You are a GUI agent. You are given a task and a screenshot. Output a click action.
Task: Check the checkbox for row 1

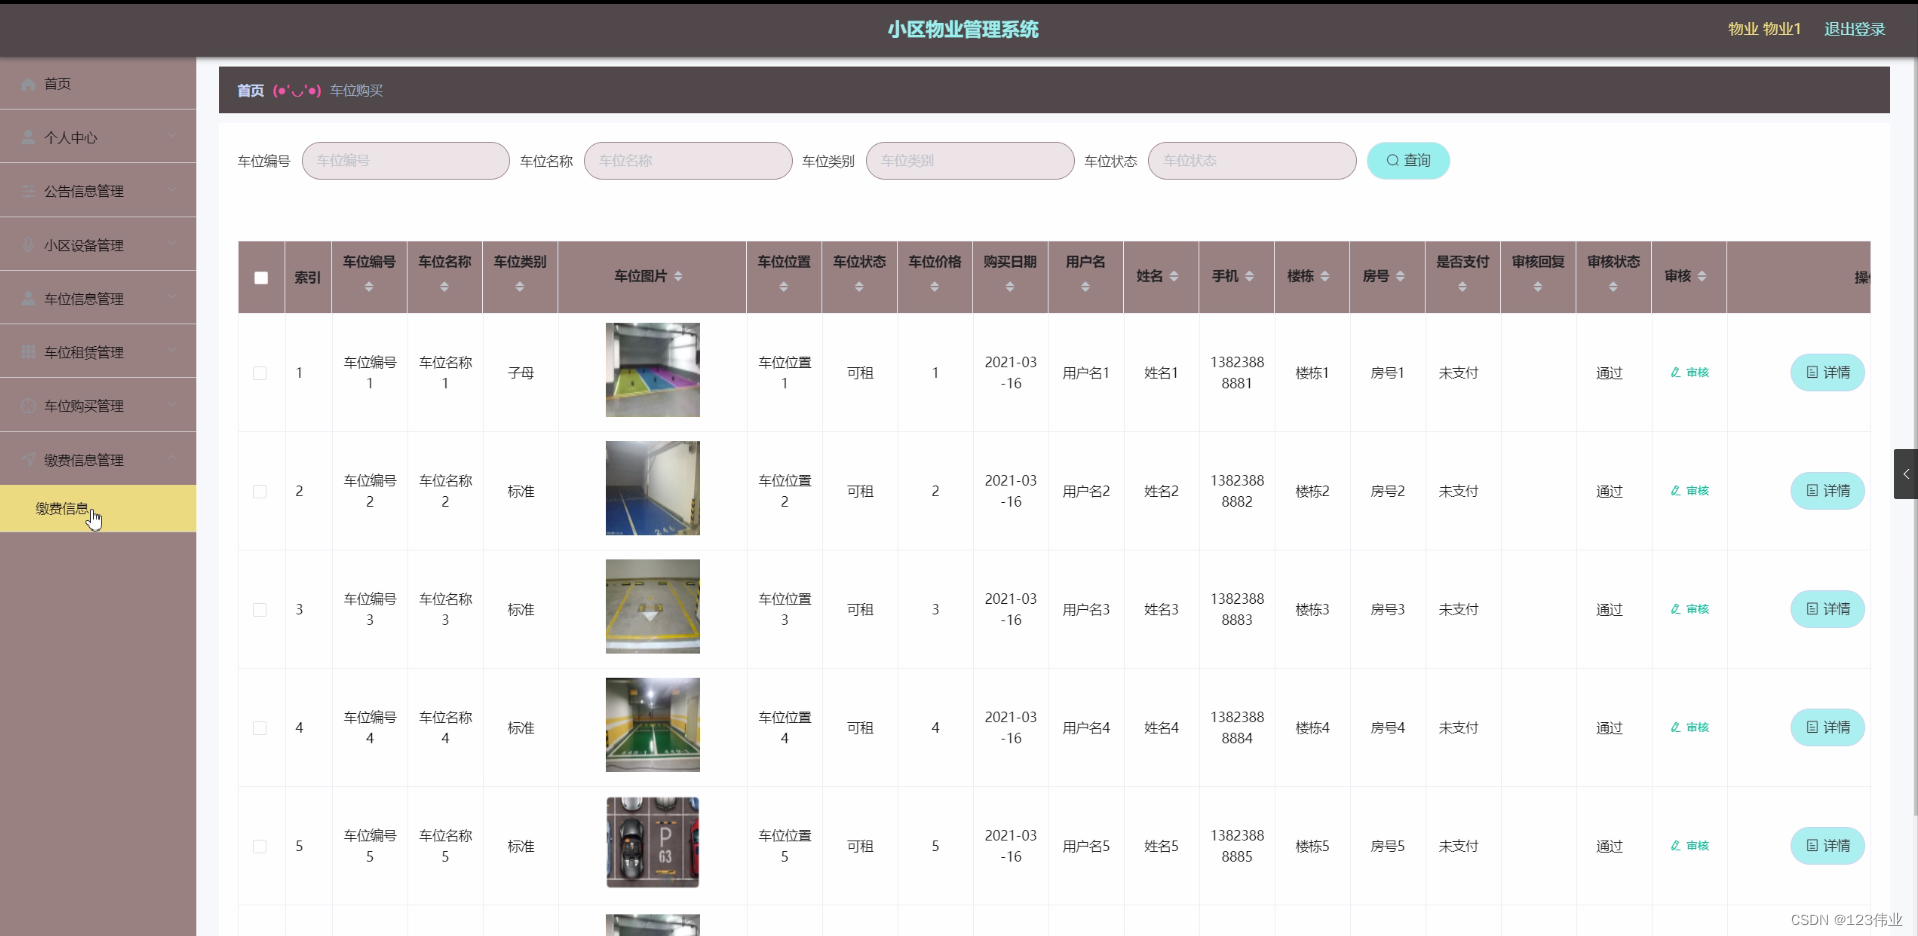[260, 372]
